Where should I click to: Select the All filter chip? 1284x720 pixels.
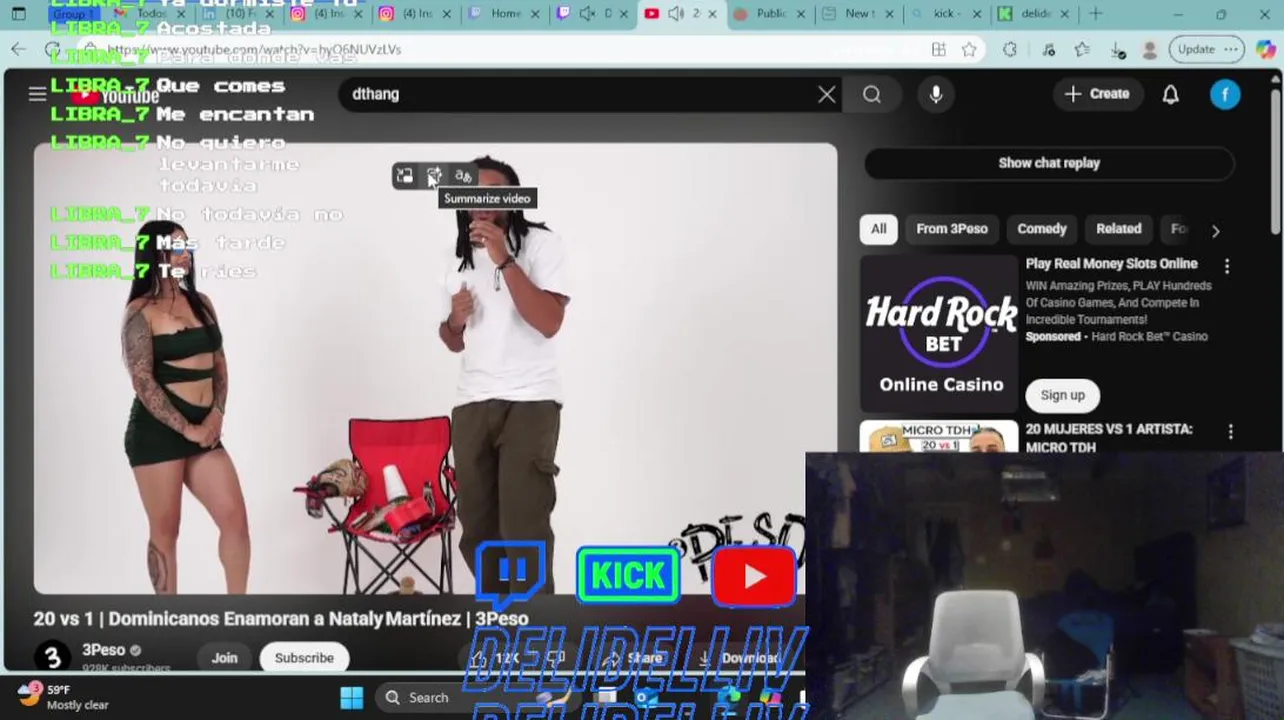pos(878,229)
